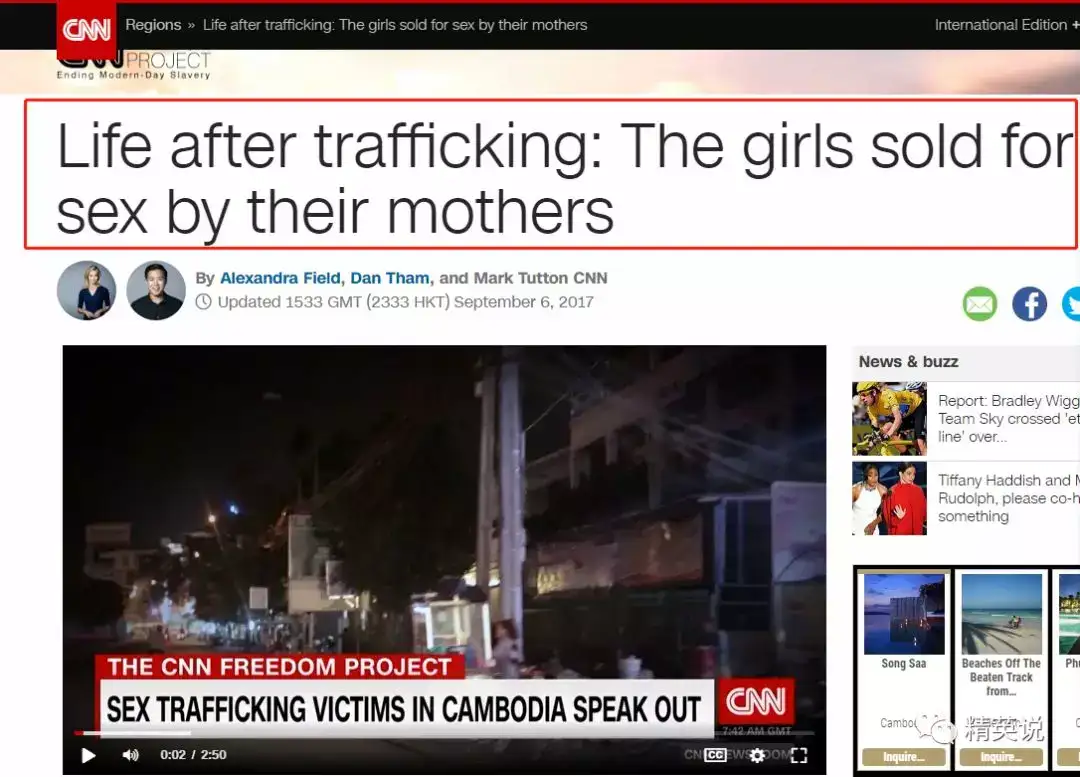Share article on Twitter
Screen dimensions: 1080x777
pyautogui.click(x=1072, y=303)
